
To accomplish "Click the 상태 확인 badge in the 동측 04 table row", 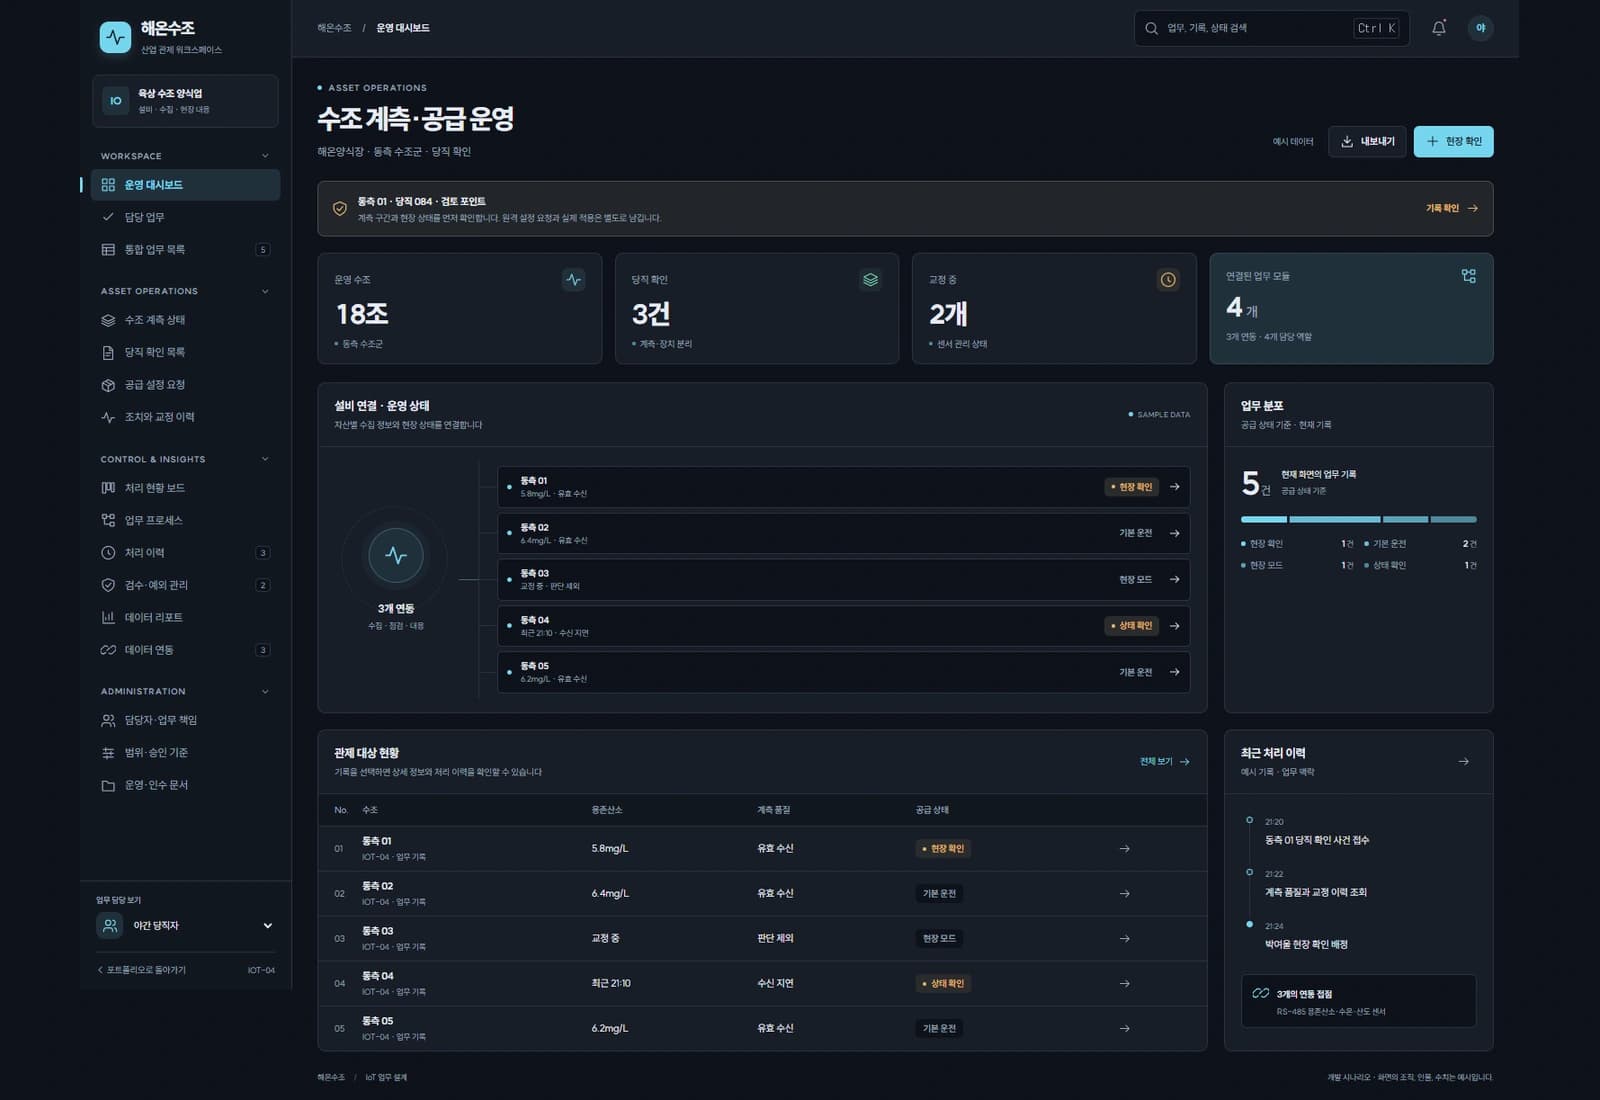I will [943, 983].
